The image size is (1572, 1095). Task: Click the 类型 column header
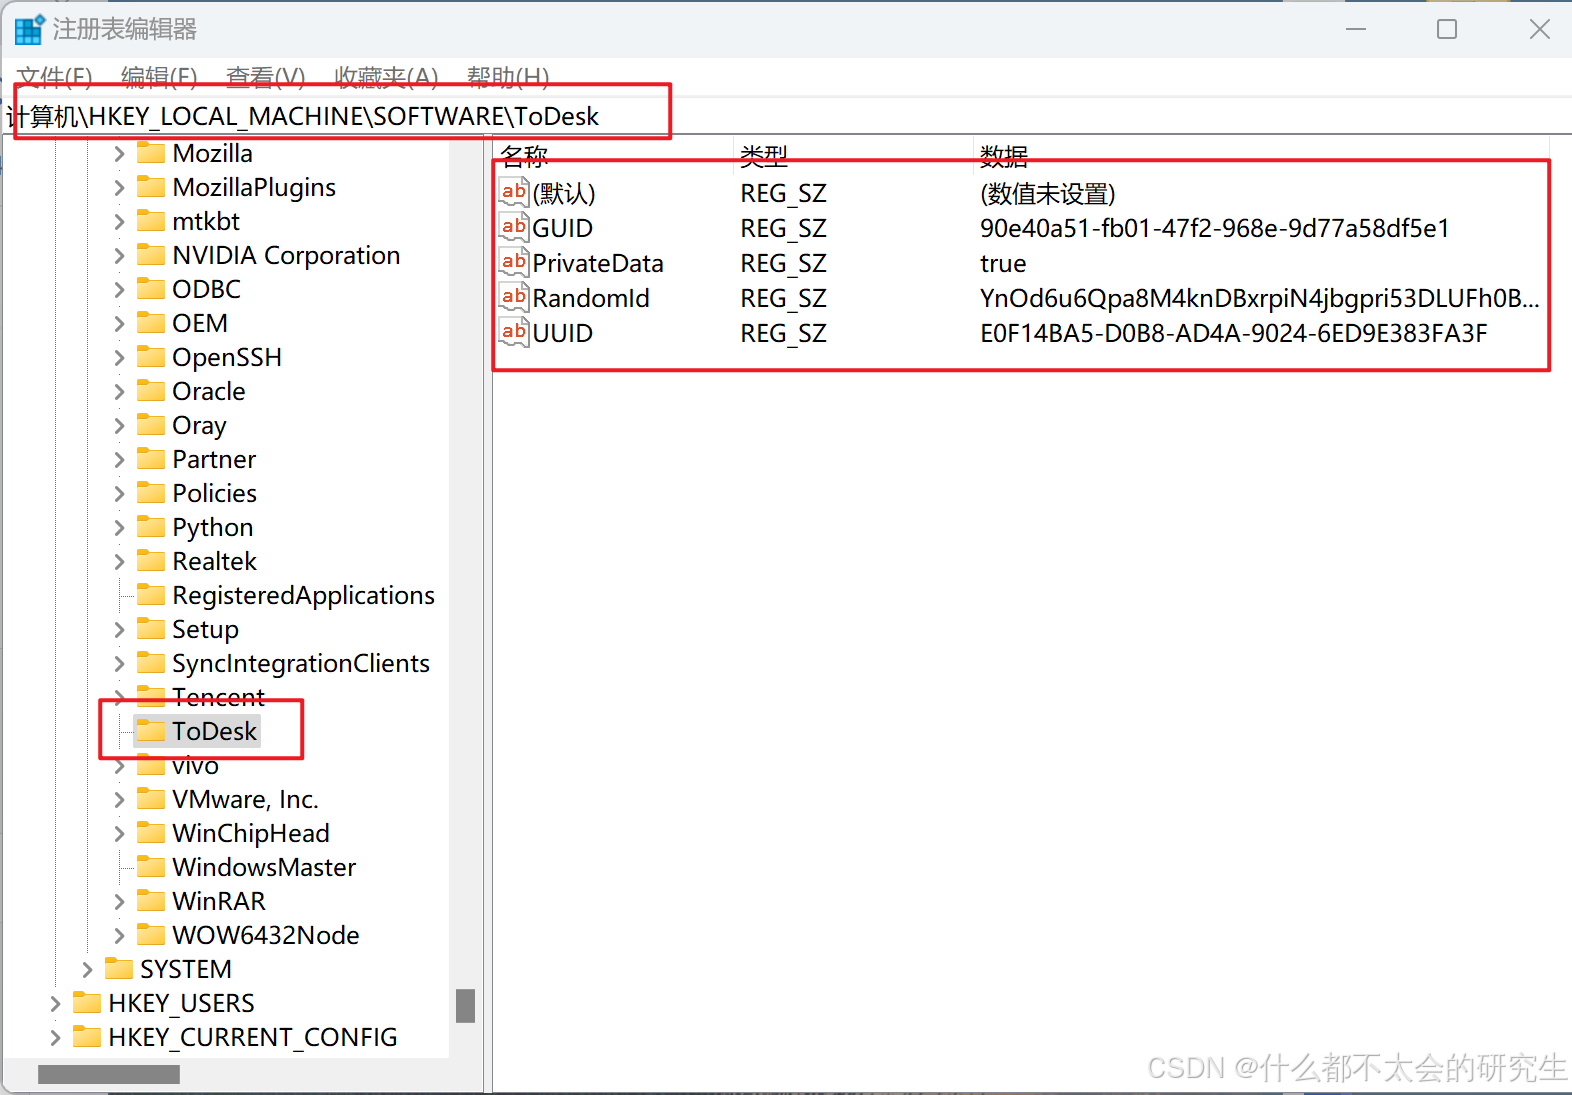[853, 156]
